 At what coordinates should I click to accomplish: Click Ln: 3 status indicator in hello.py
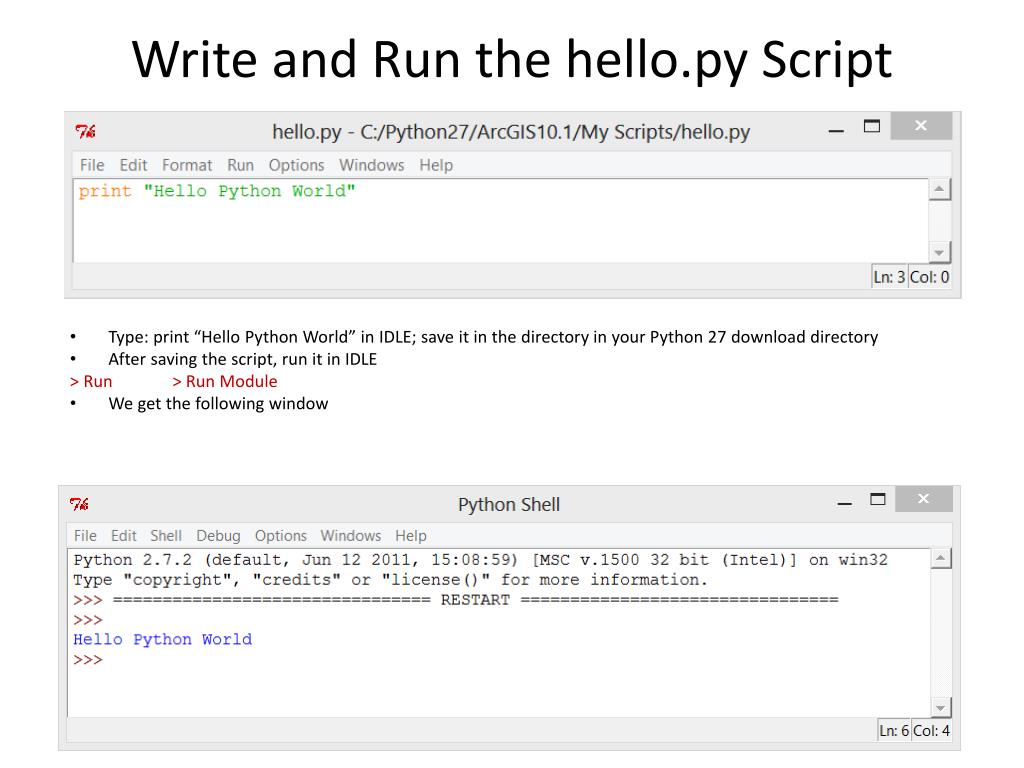point(889,277)
